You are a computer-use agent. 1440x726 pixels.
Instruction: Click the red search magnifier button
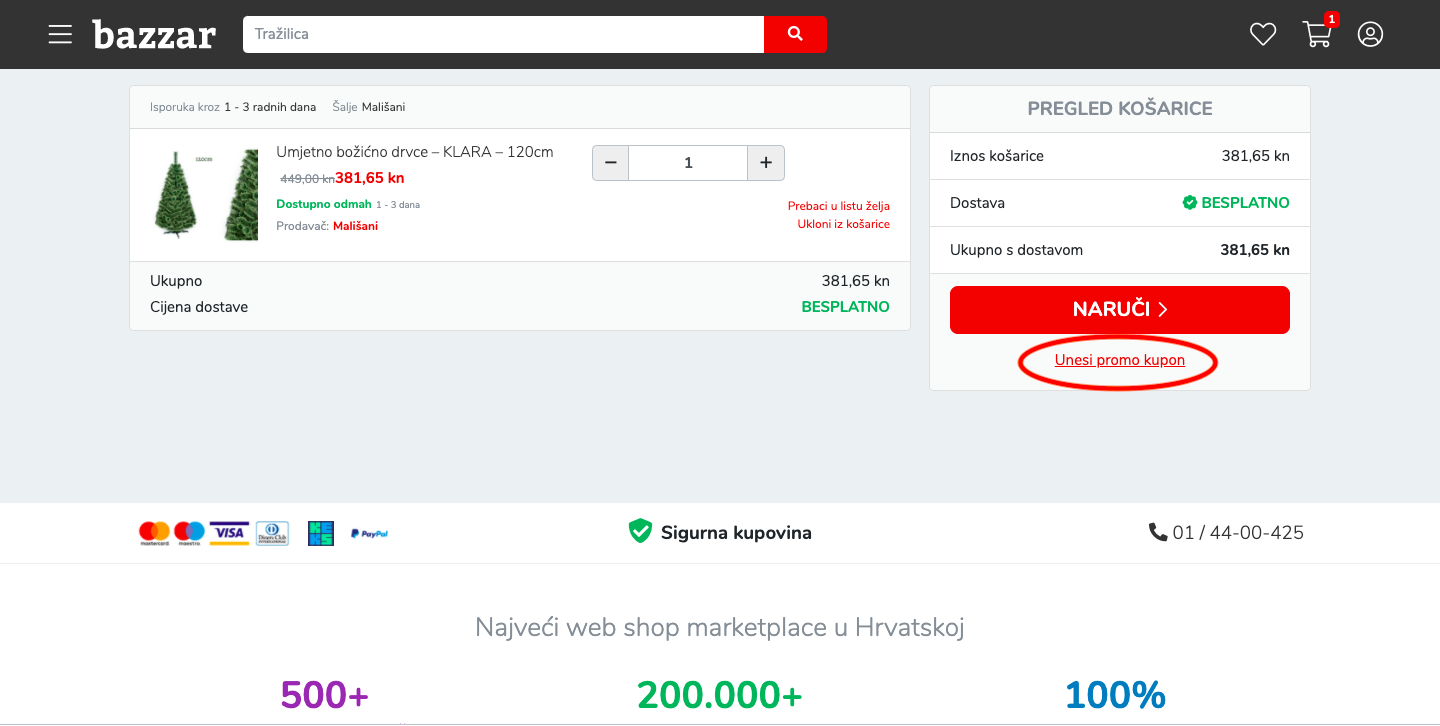click(795, 34)
